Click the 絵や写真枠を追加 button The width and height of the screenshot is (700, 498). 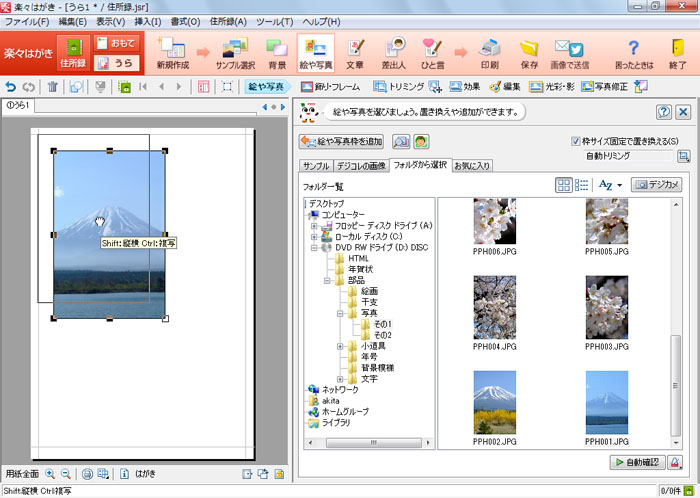tap(342, 141)
